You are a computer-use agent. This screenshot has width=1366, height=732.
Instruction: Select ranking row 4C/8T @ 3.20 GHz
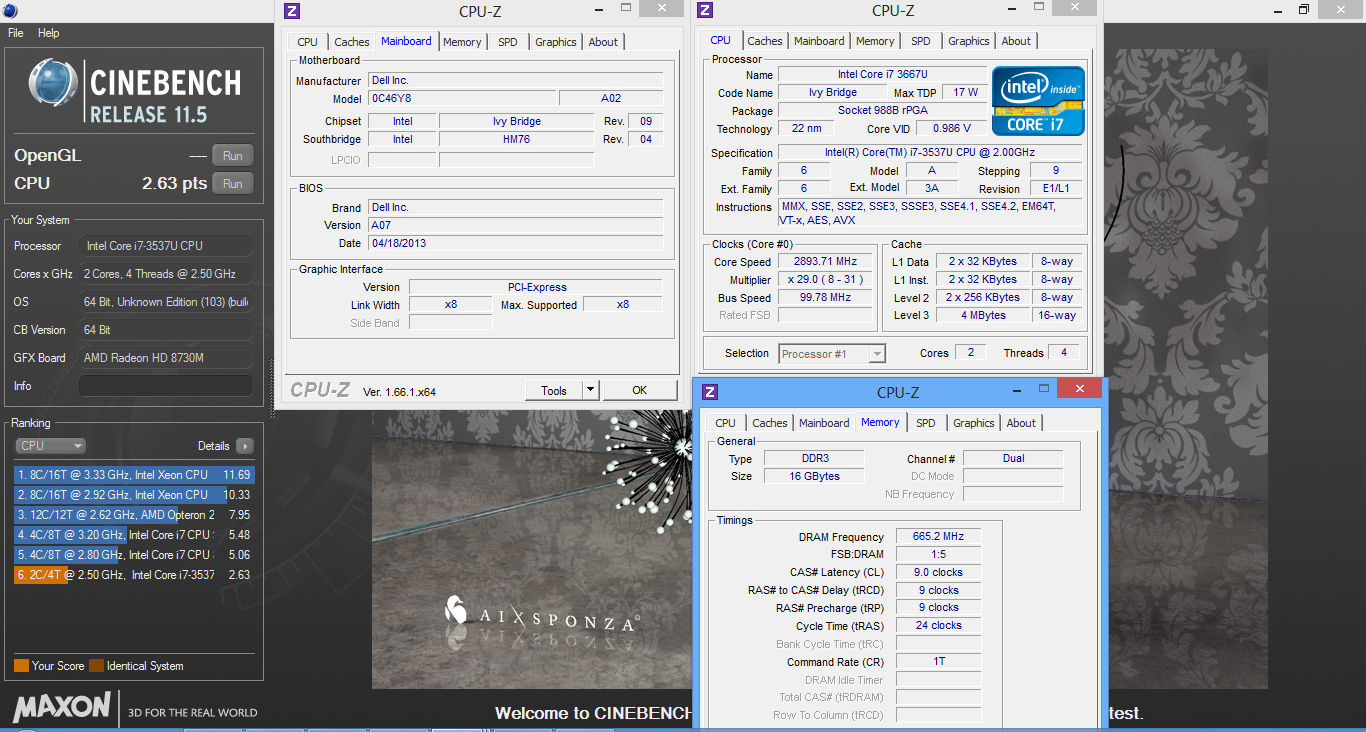point(134,535)
